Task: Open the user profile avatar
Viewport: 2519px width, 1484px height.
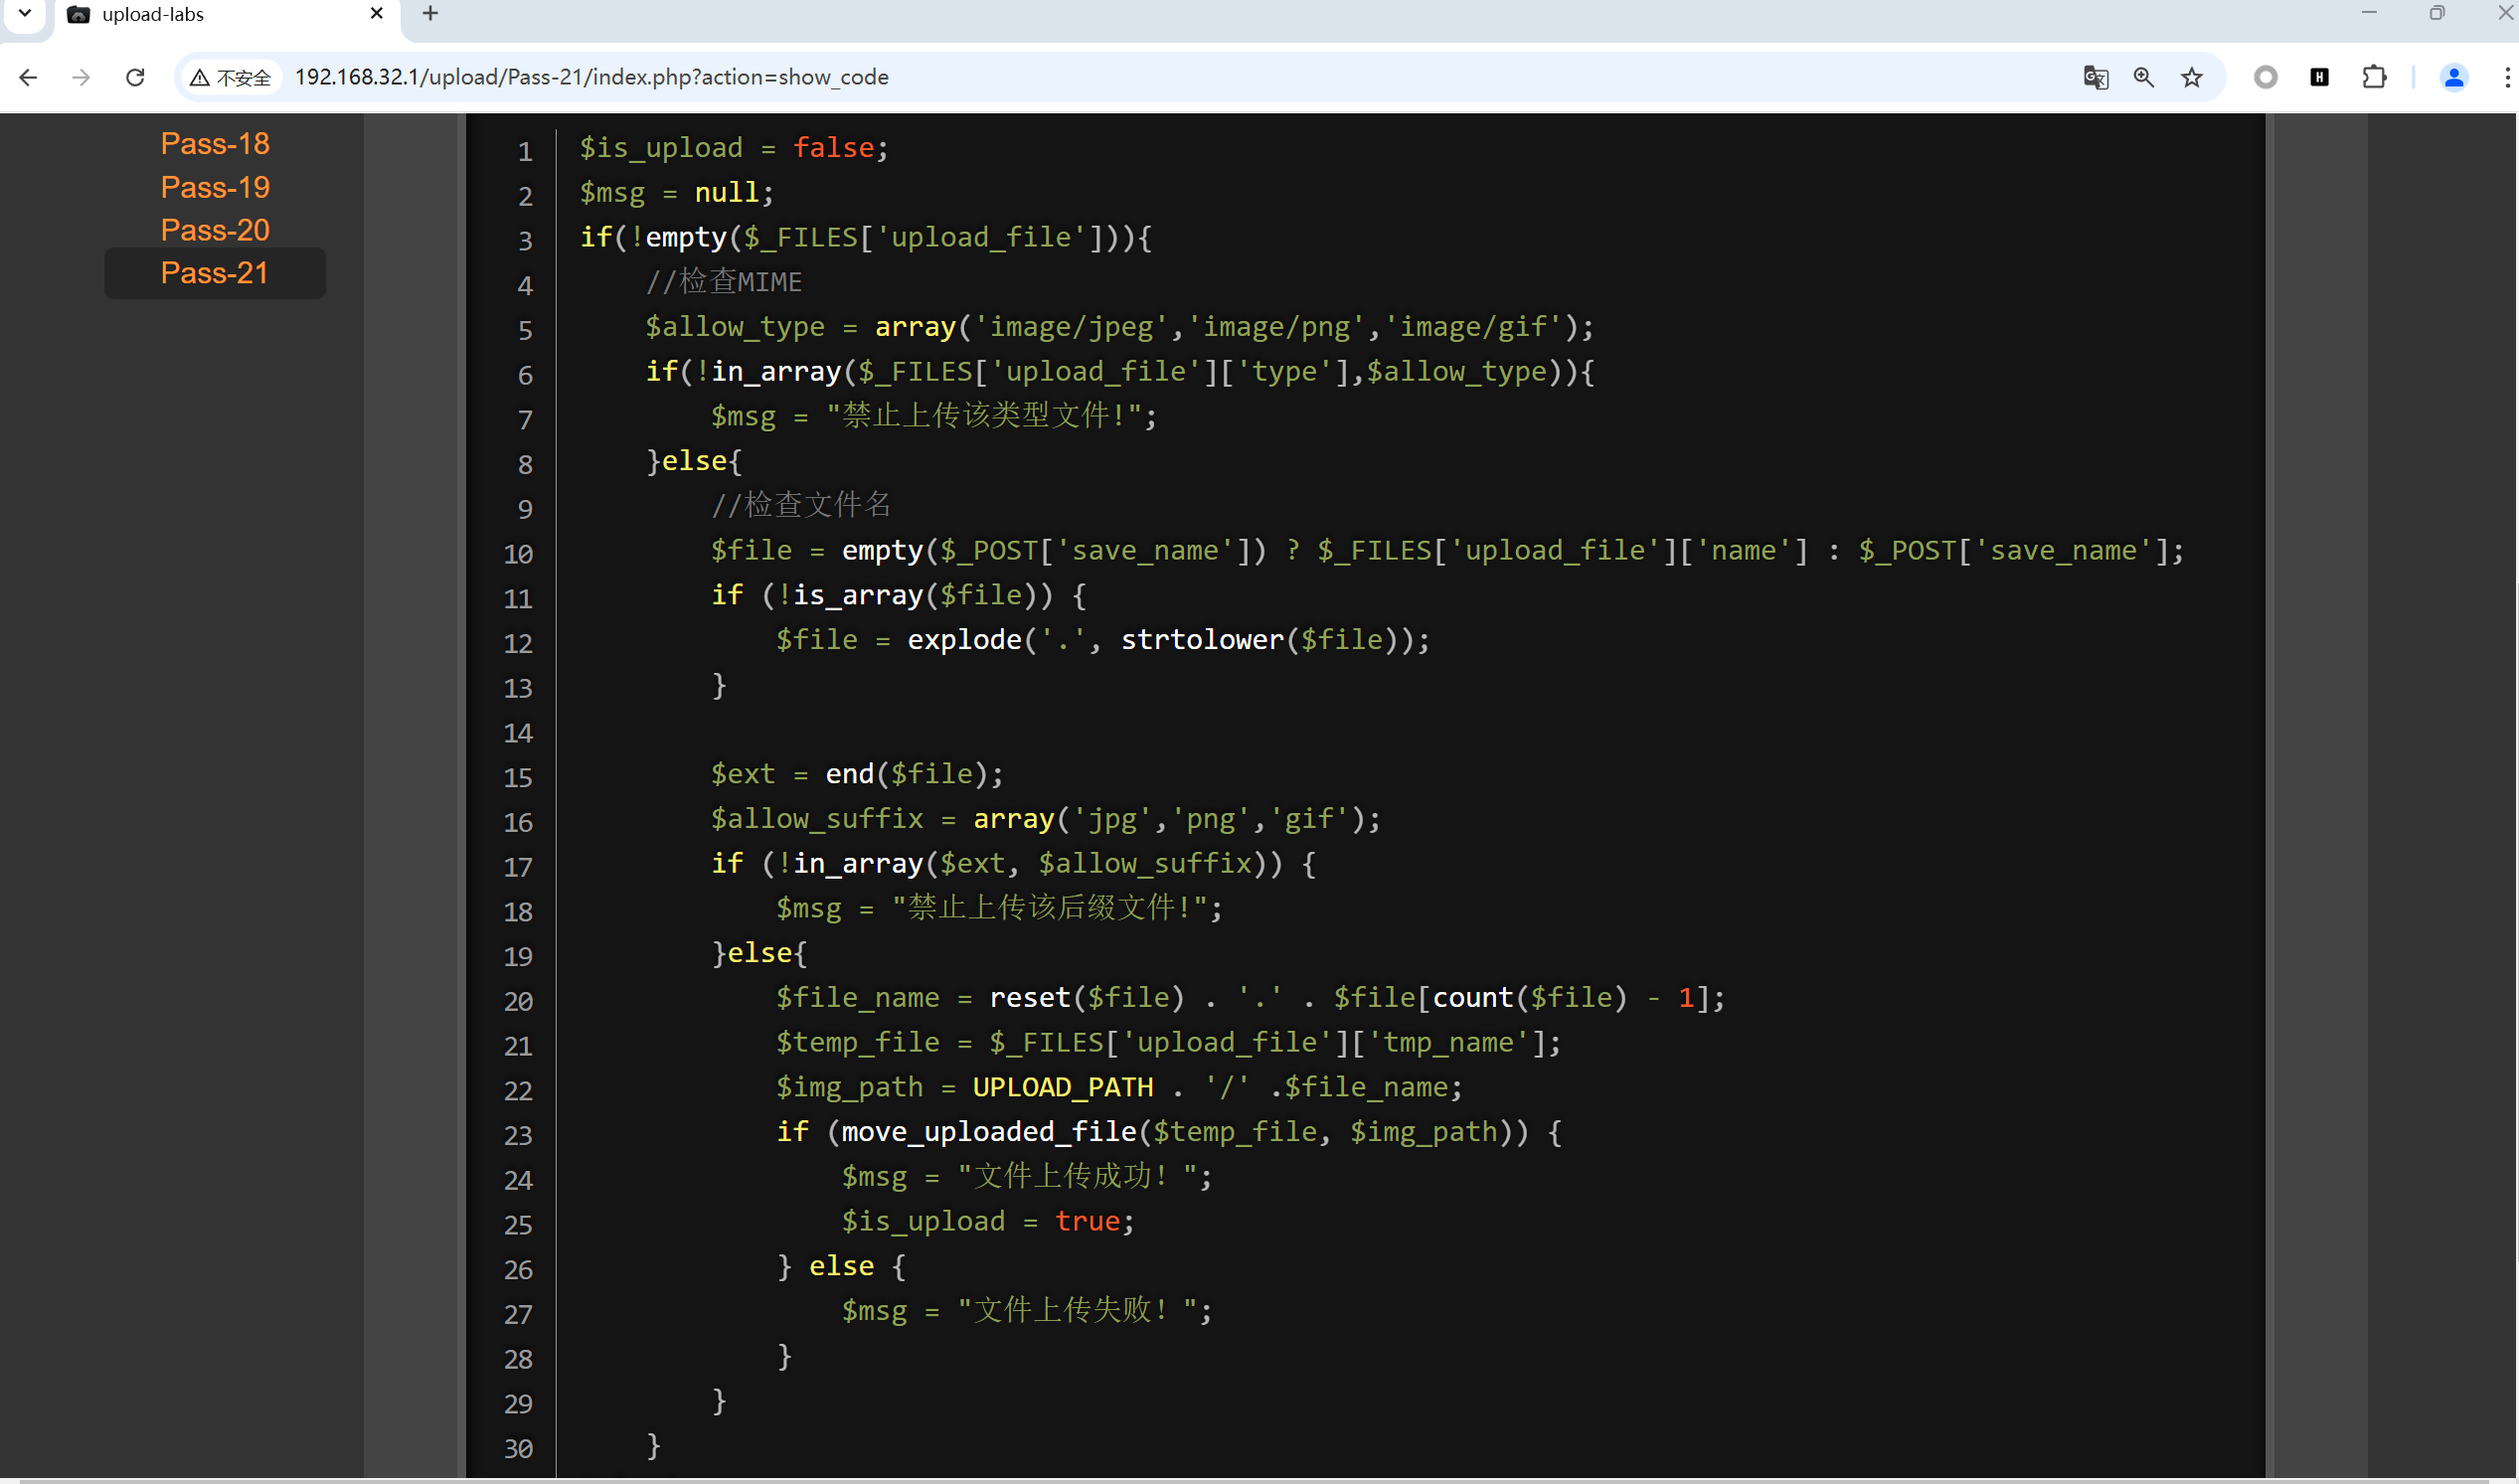Action: click(x=2453, y=77)
